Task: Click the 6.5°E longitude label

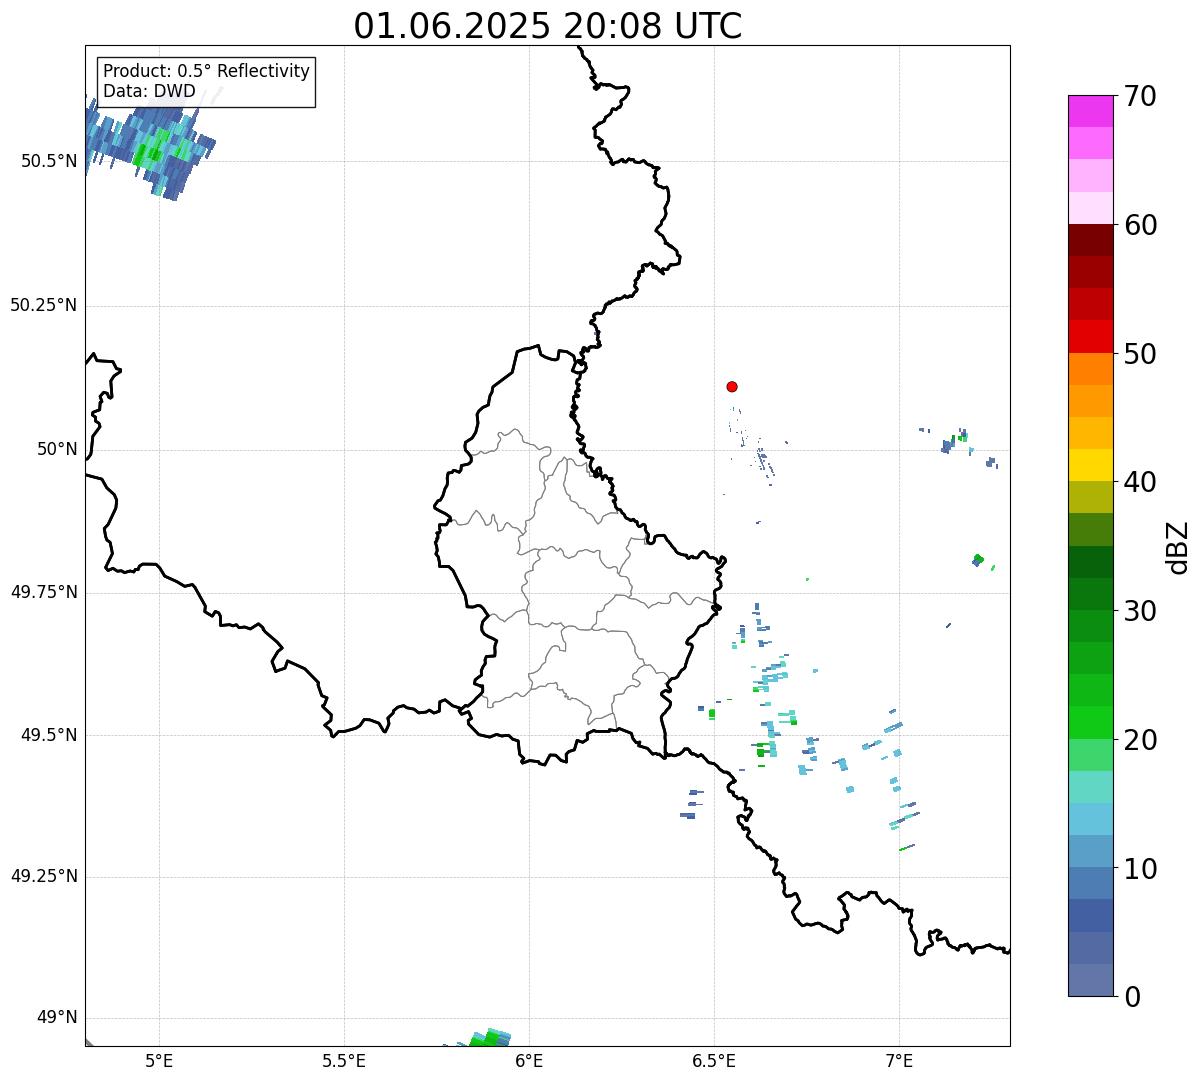Action: pyautogui.click(x=714, y=1061)
